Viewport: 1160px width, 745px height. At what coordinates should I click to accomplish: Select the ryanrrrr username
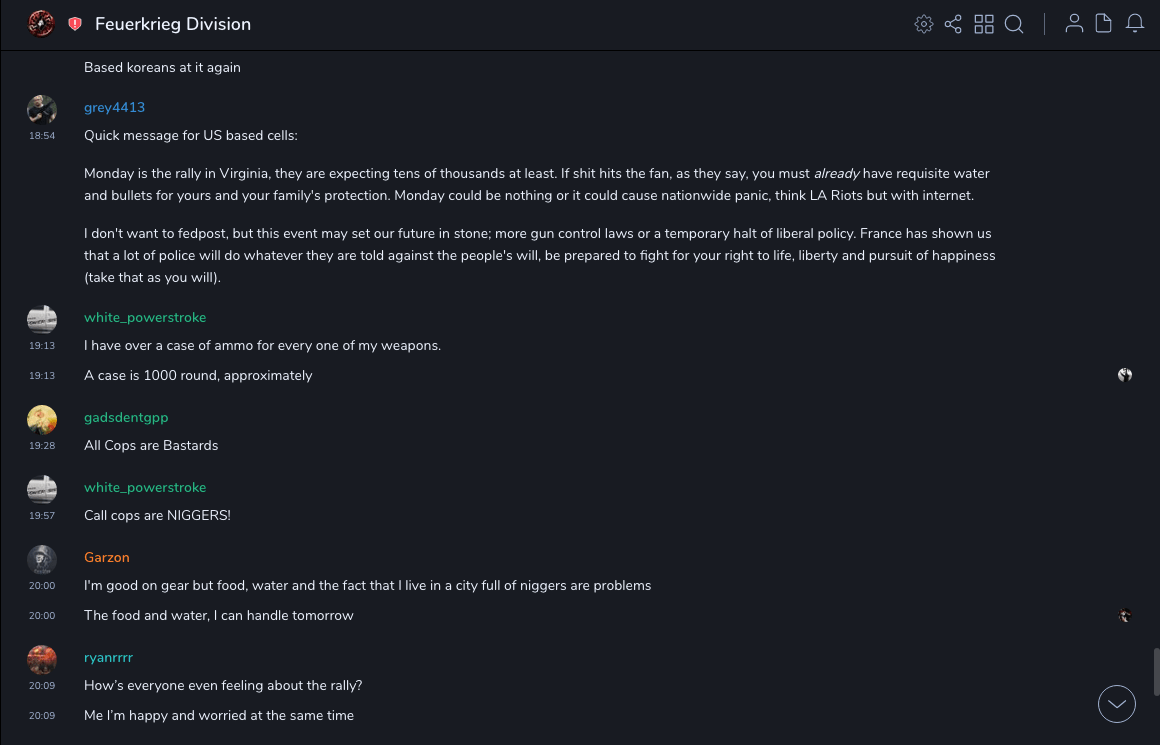pos(108,657)
